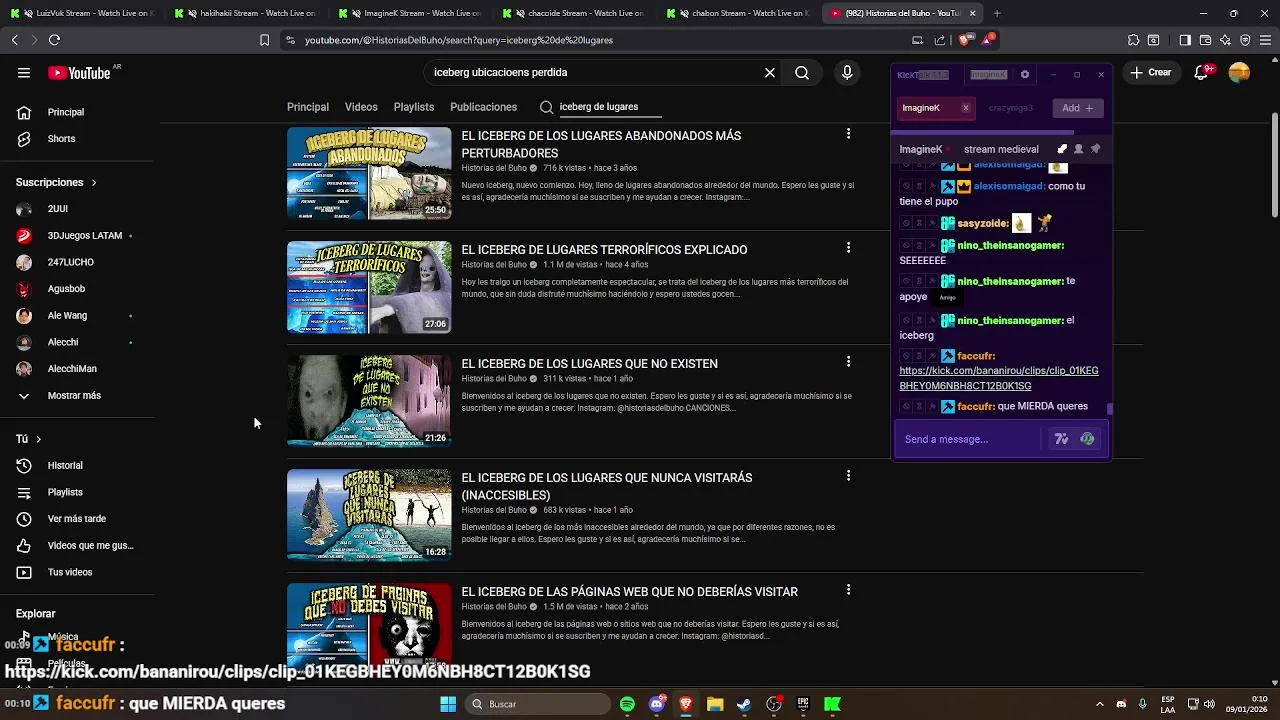Open KickTalk settings gear
The height and width of the screenshot is (720, 1280).
1024,75
